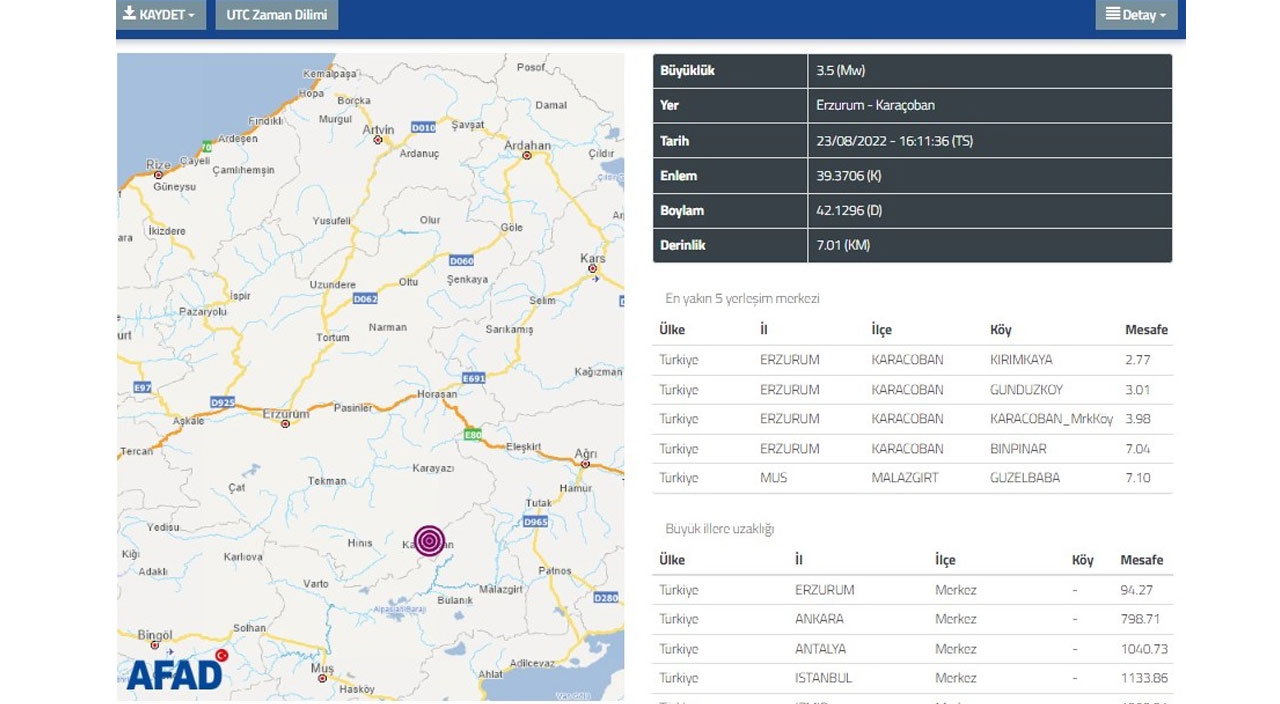Open the KAYDET dropdown menu
Screen dimensions: 1280x704
(x=163, y=15)
